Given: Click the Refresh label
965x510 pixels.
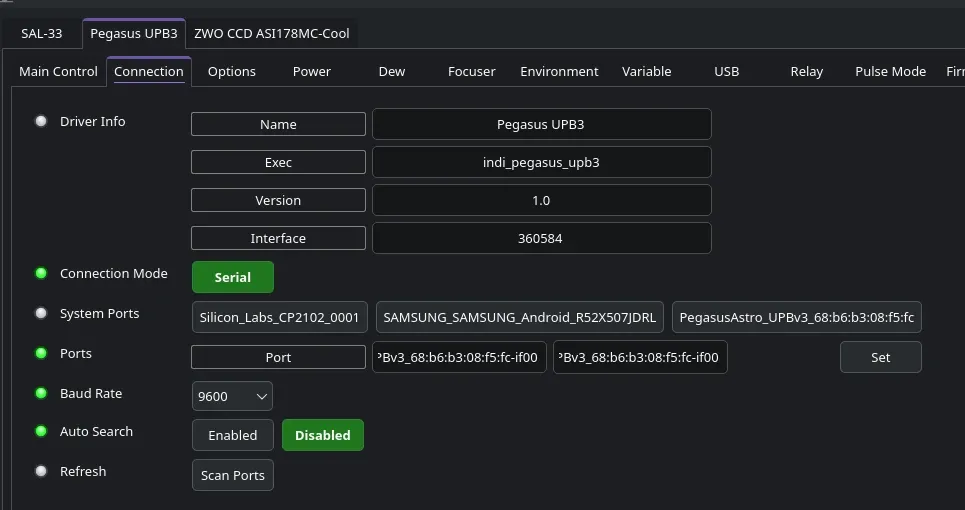Looking at the screenshot, I should 82,471.
